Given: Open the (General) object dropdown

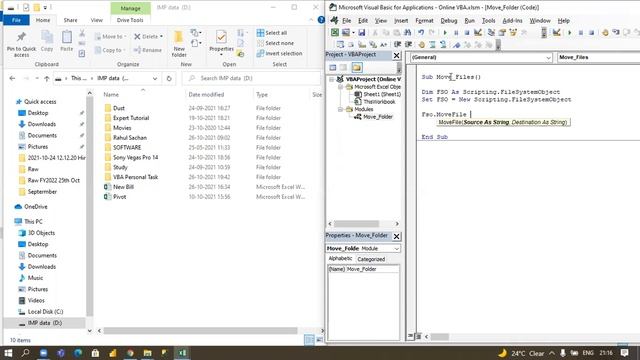Looking at the screenshot, I should click(548, 58).
